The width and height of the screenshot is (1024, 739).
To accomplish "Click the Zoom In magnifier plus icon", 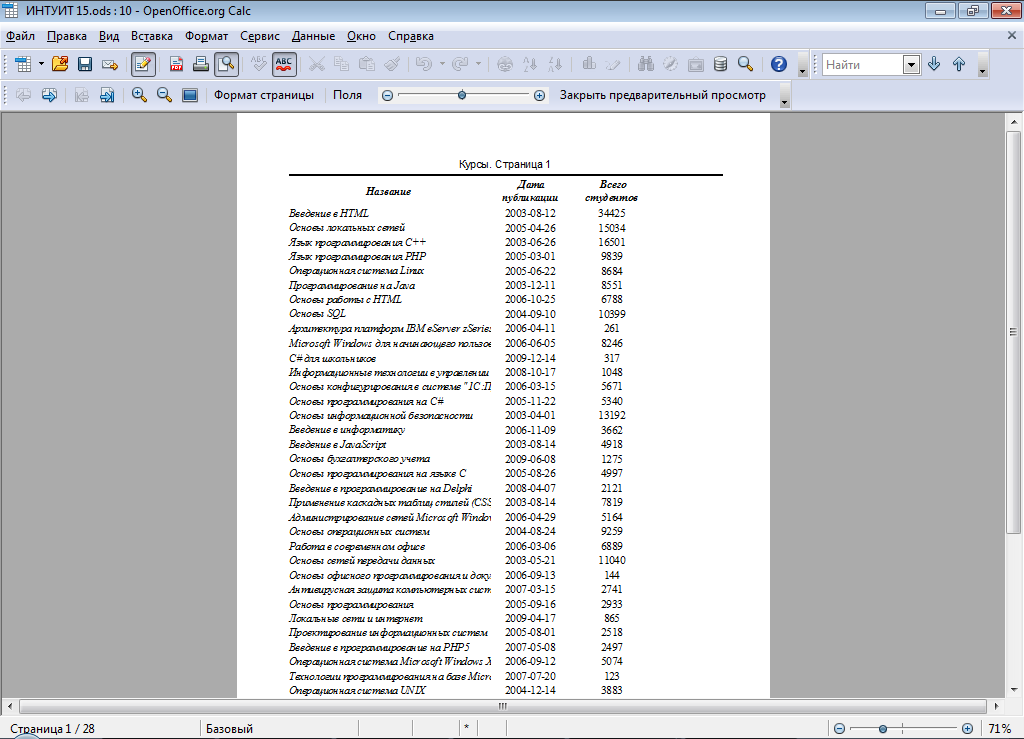I will (139, 95).
